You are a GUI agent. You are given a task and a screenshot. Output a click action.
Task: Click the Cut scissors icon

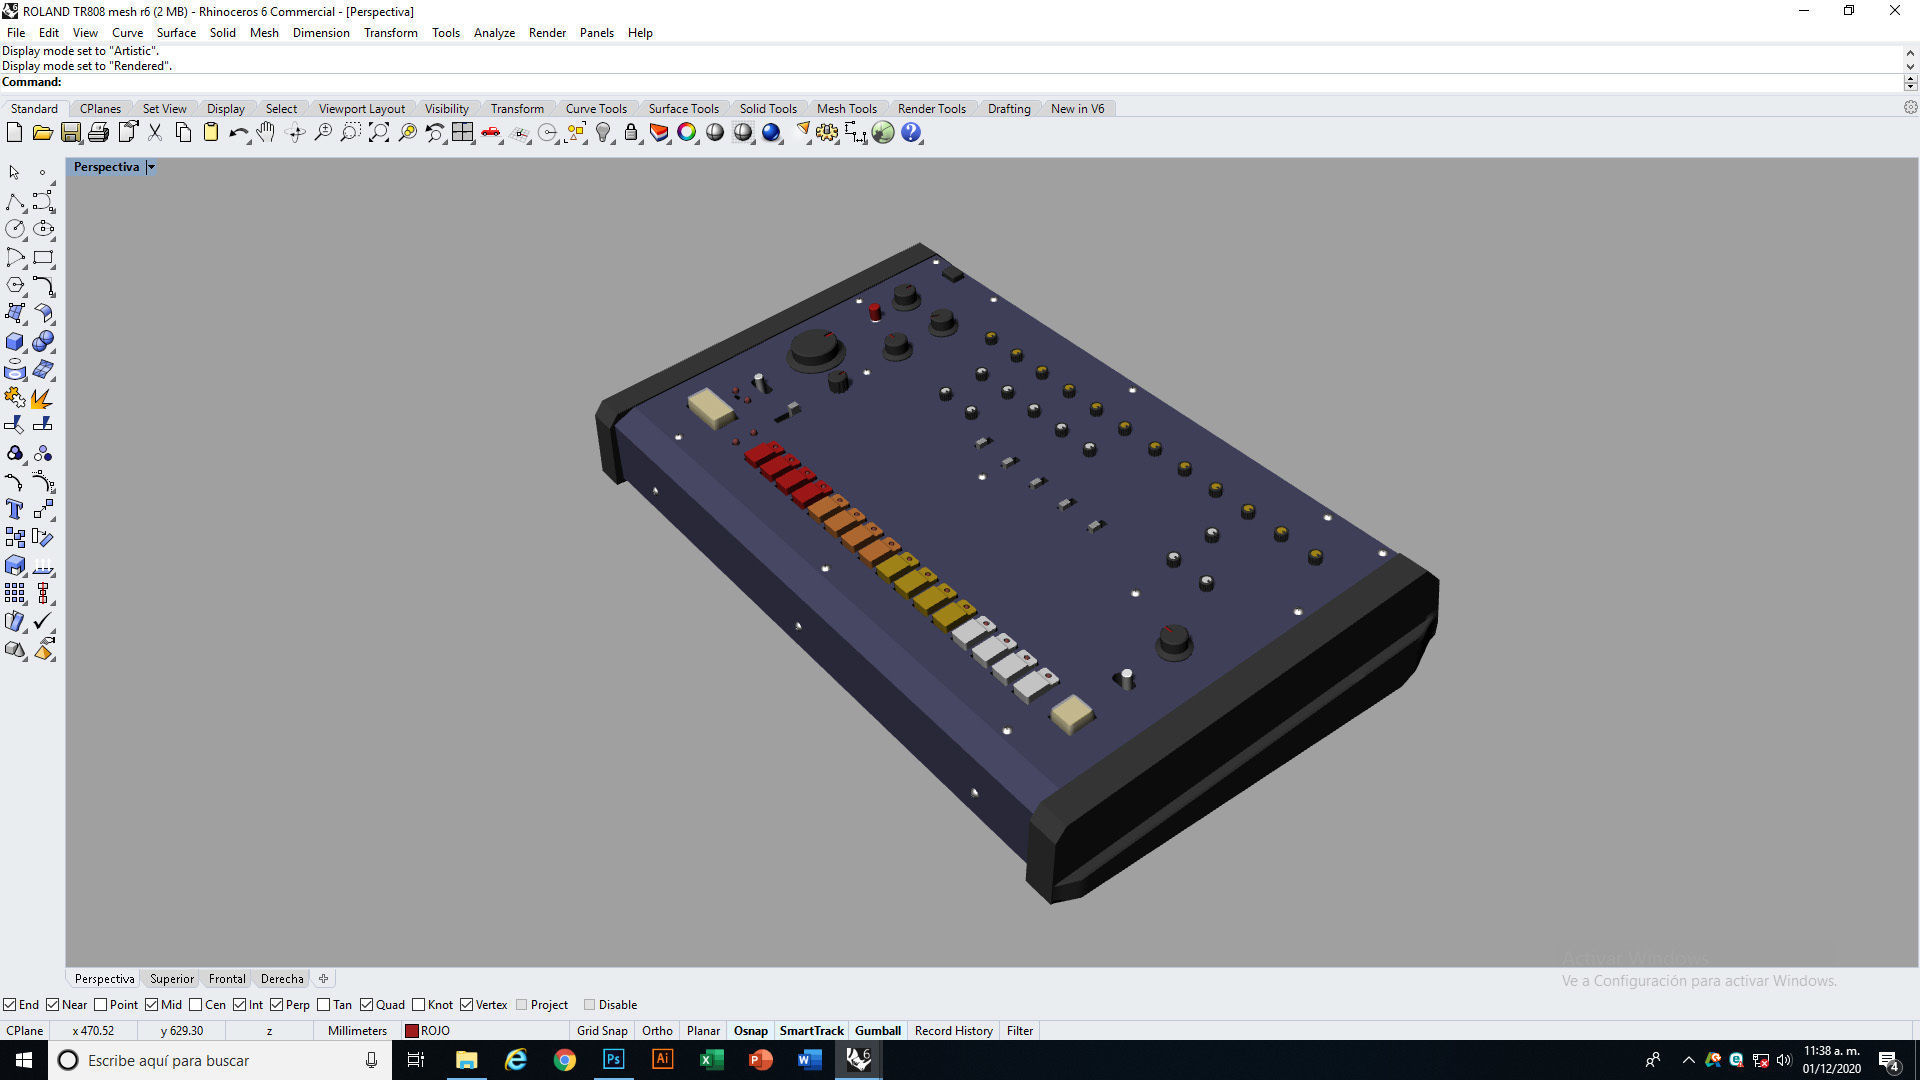[155, 132]
